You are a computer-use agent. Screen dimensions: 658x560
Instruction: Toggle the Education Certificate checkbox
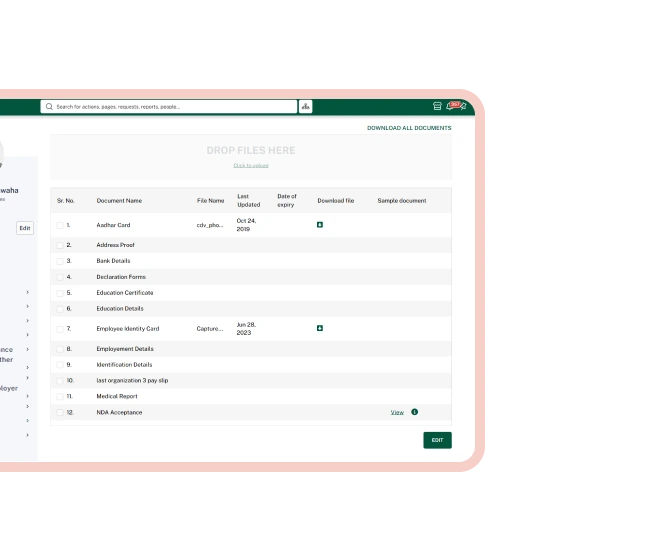[60, 293]
